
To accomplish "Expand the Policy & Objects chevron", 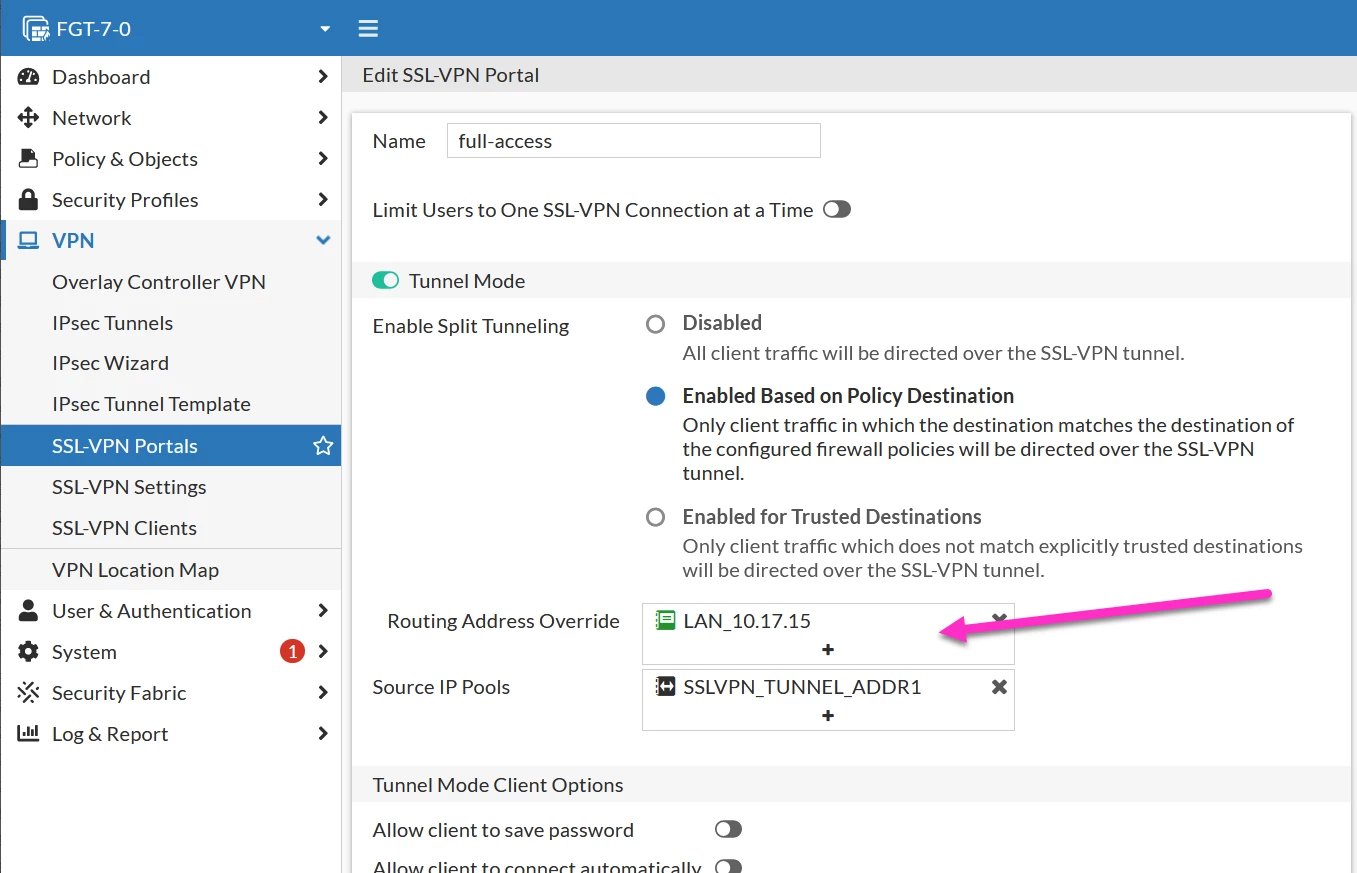I will [x=322, y=159].
